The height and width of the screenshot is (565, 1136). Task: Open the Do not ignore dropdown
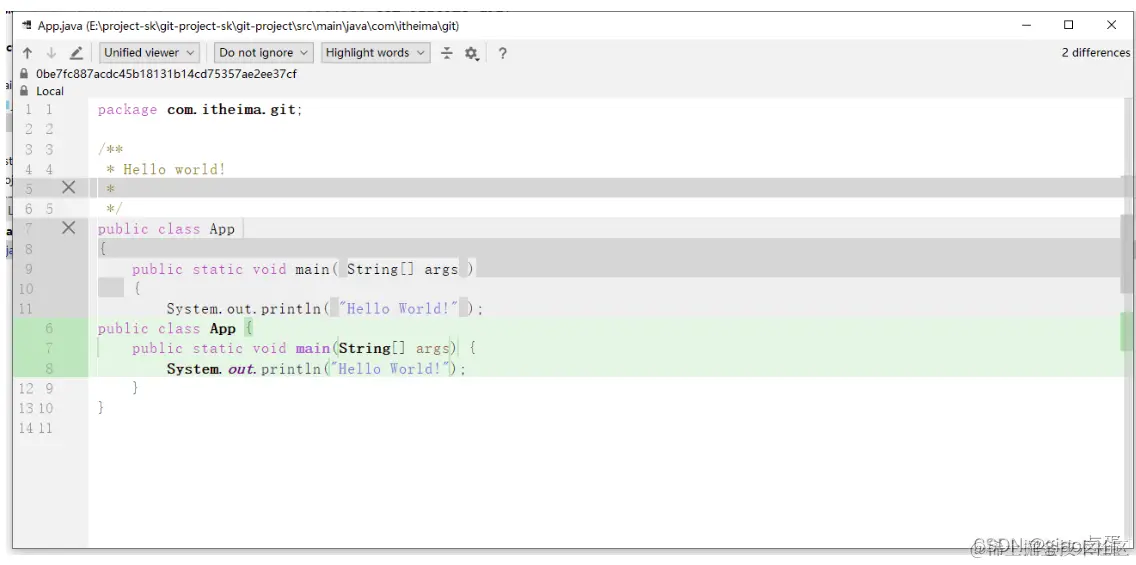coord(264,52)
